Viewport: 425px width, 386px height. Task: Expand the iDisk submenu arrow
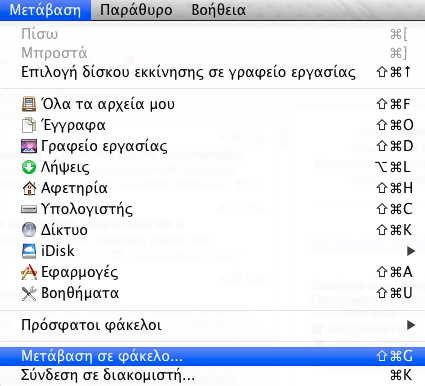[x=411, y=251]
